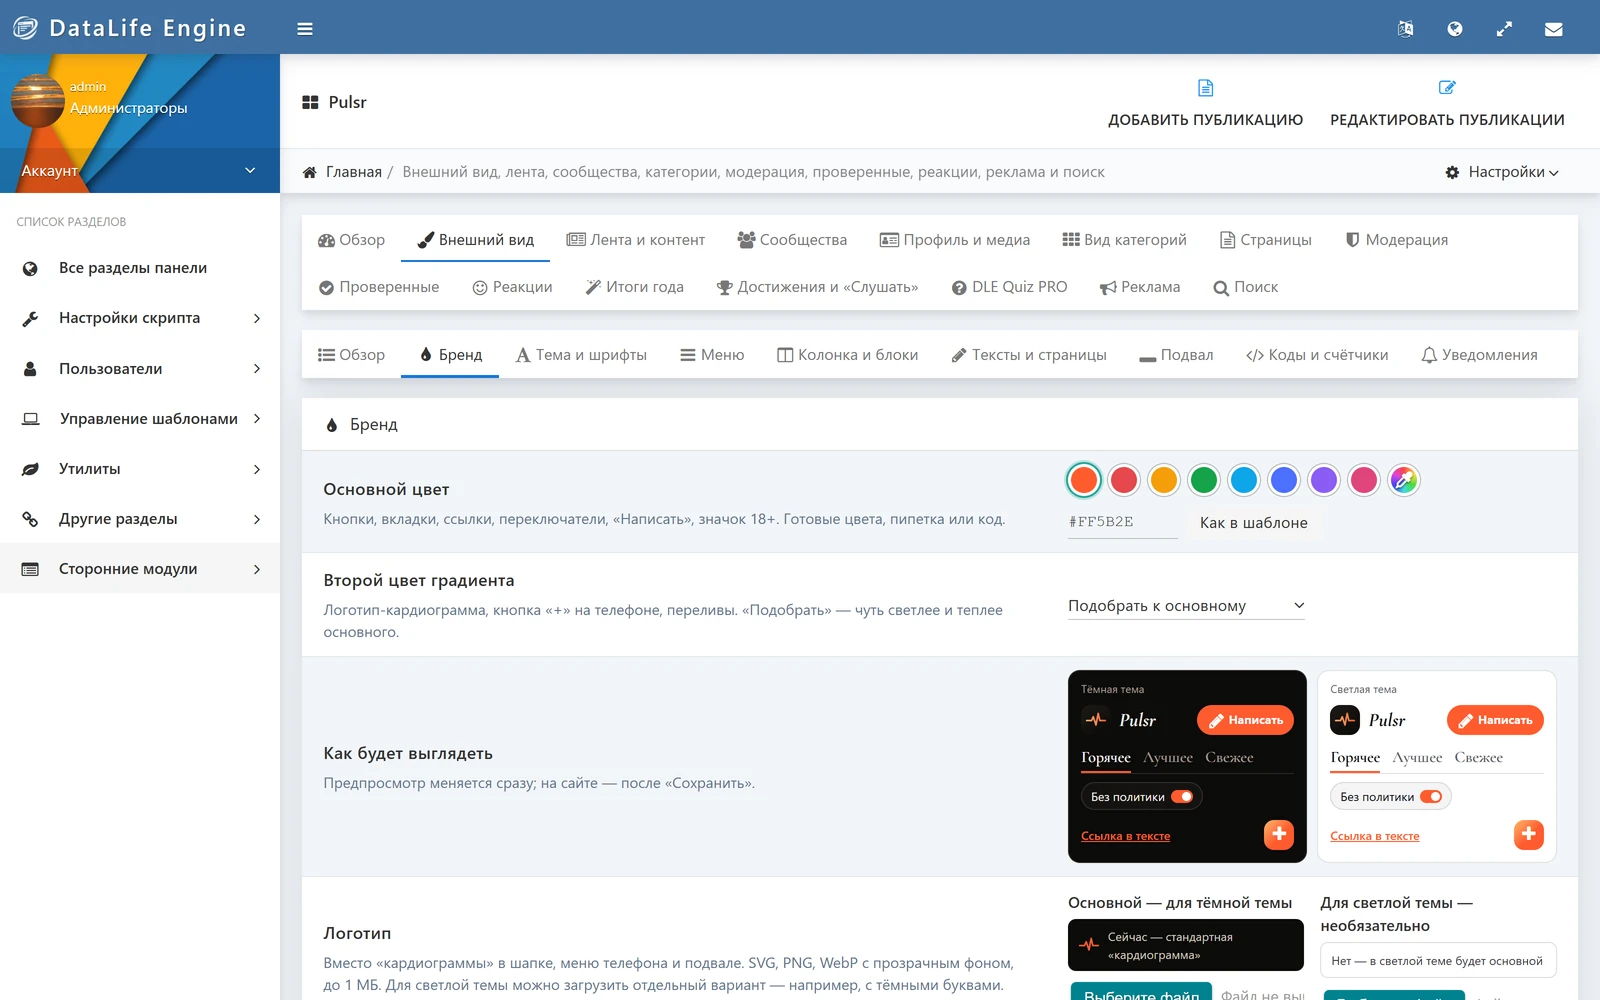Open the Тема и шрифты sub-tab
The height and width of the screenshot is (1000, 1600).
pos(581,355)
